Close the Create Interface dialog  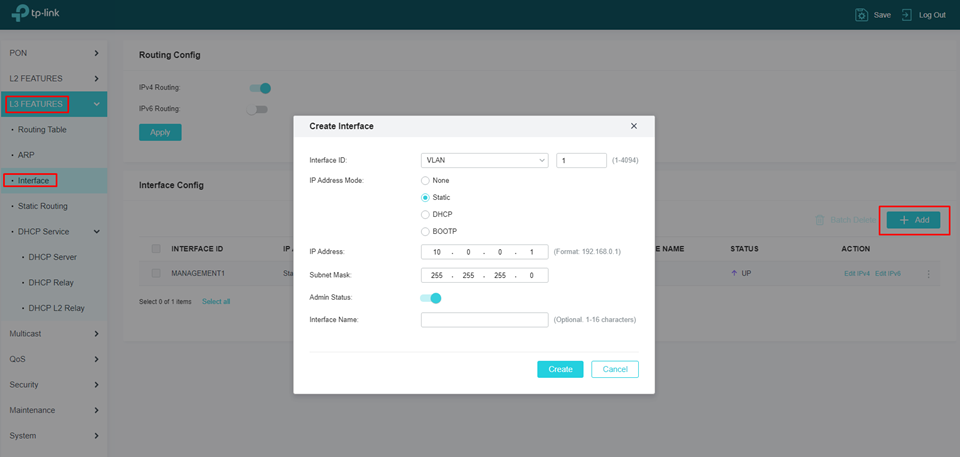pyautogui.click(x=633, y=126)
